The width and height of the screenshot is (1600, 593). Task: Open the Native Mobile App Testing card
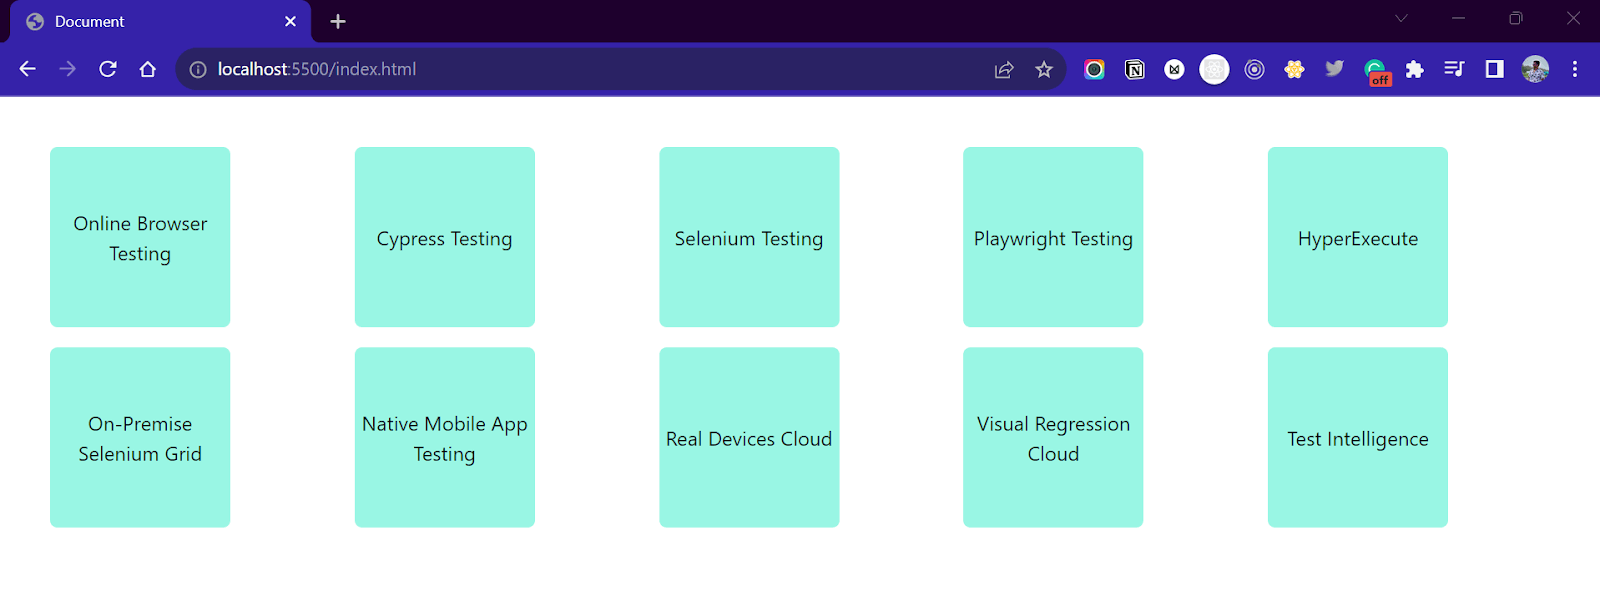[x=445, y=437]
